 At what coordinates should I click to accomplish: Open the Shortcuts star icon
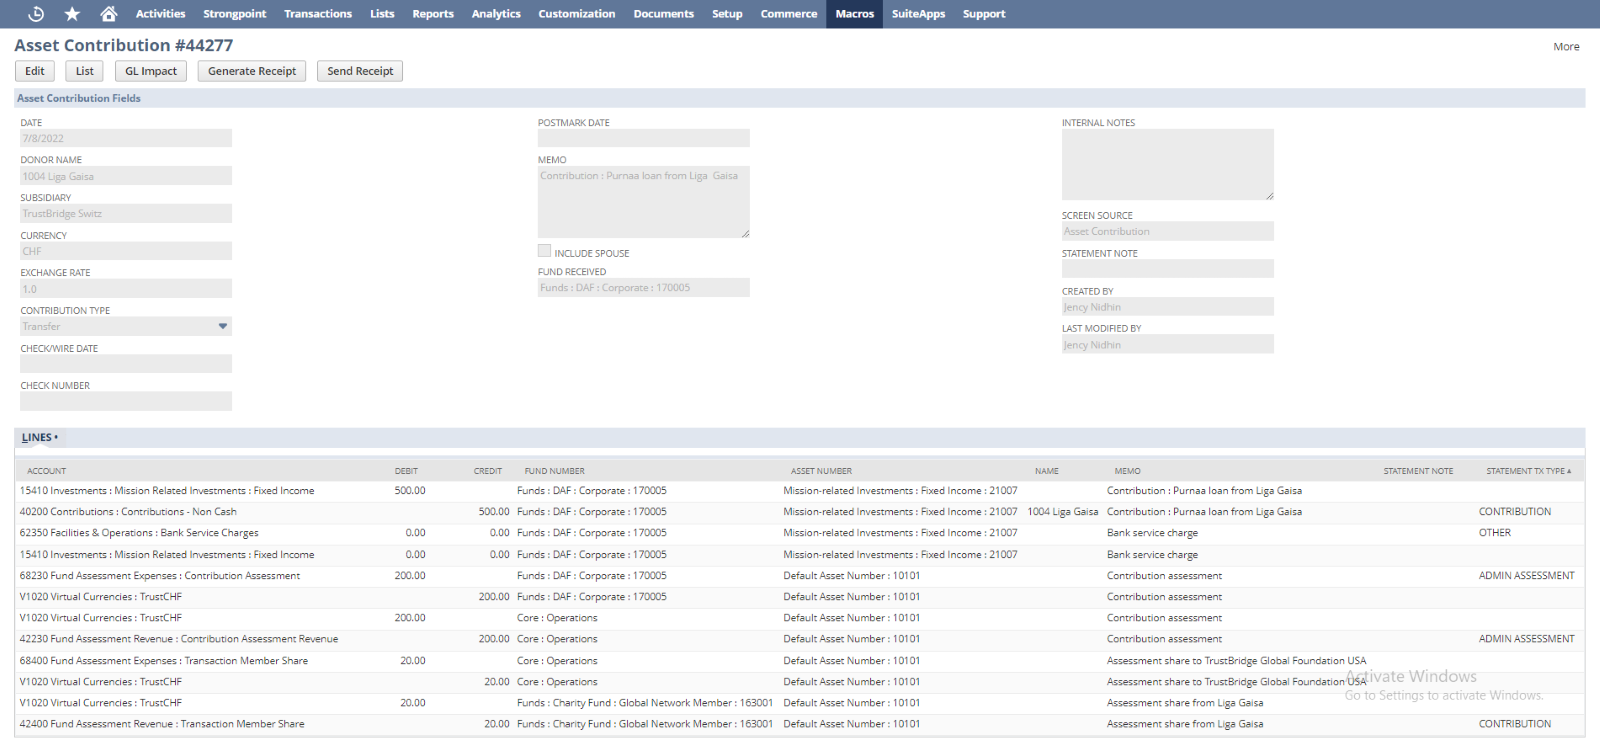coord(72,14)
